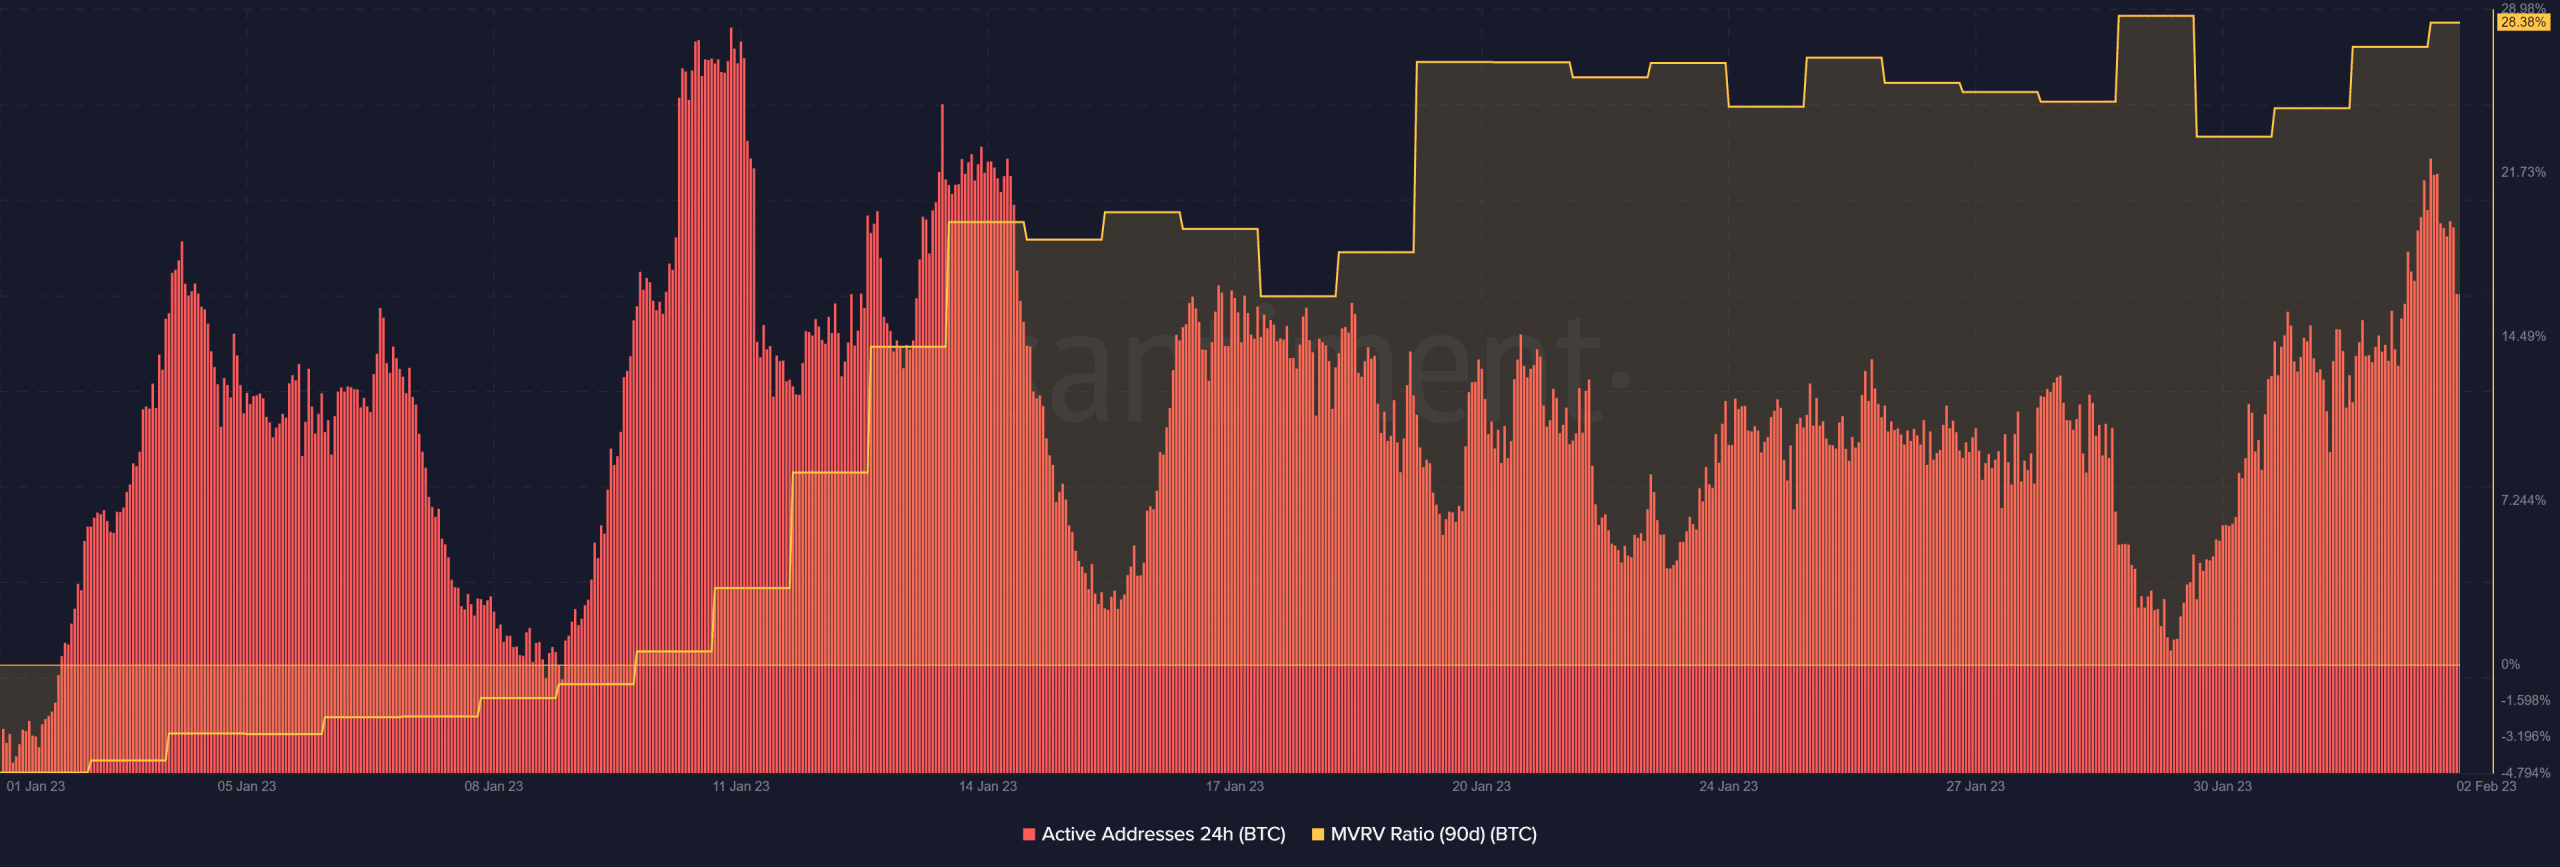The height and width of the screenshot is (867, 2560).
Task: Select the 02 Feb 23 date label
Action: point(2486,786)
